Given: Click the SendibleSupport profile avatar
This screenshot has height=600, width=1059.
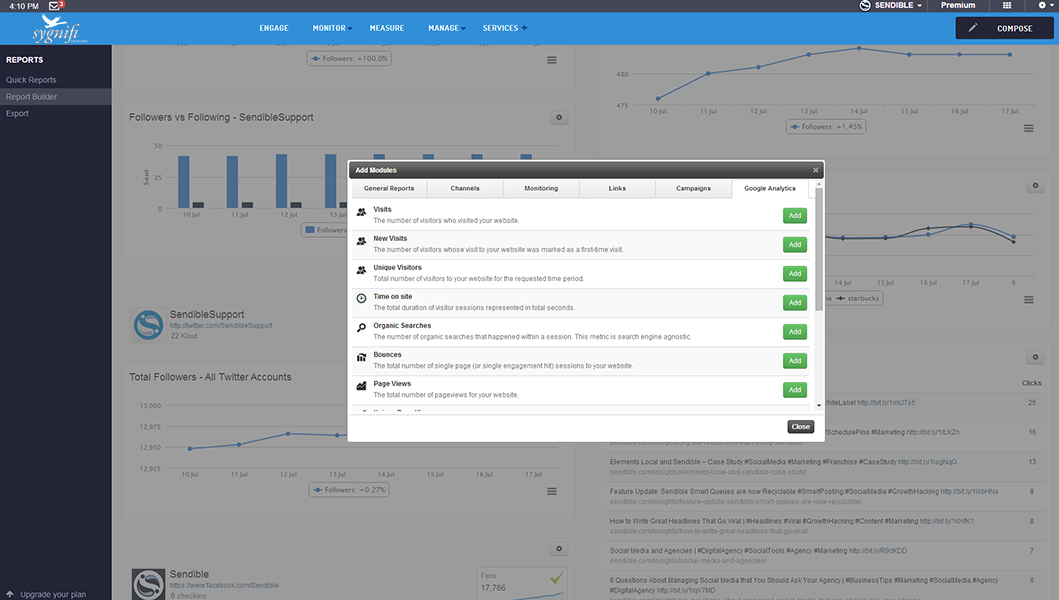Looking at the screenshot, I should pos(148,324).
